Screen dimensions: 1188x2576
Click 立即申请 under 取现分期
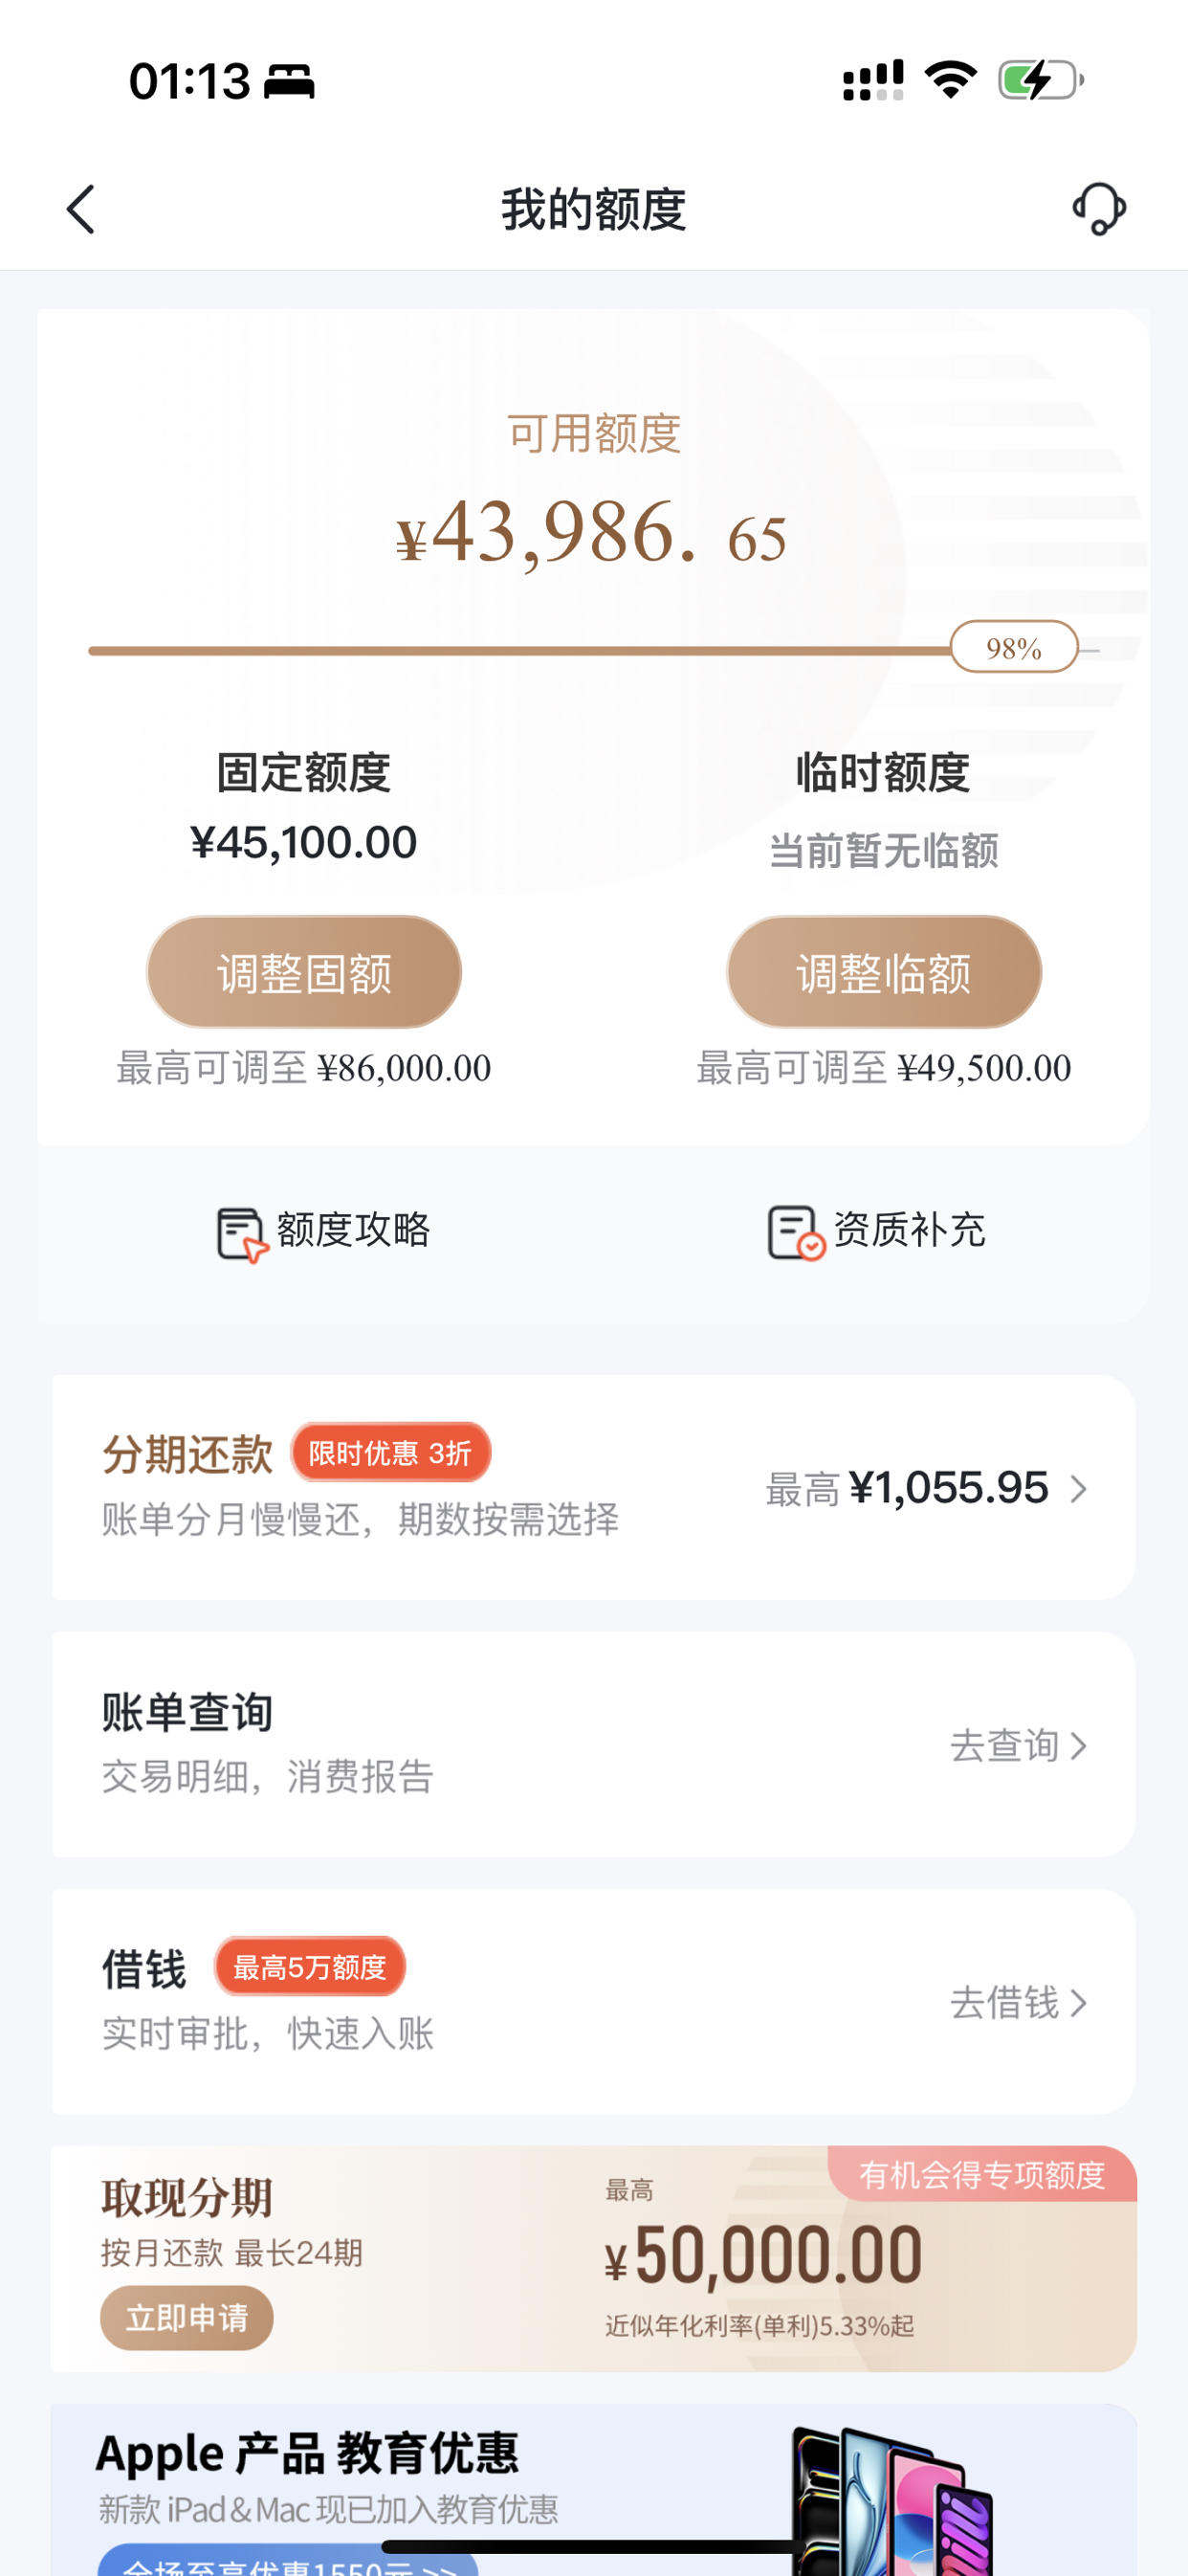point(187,2317)
